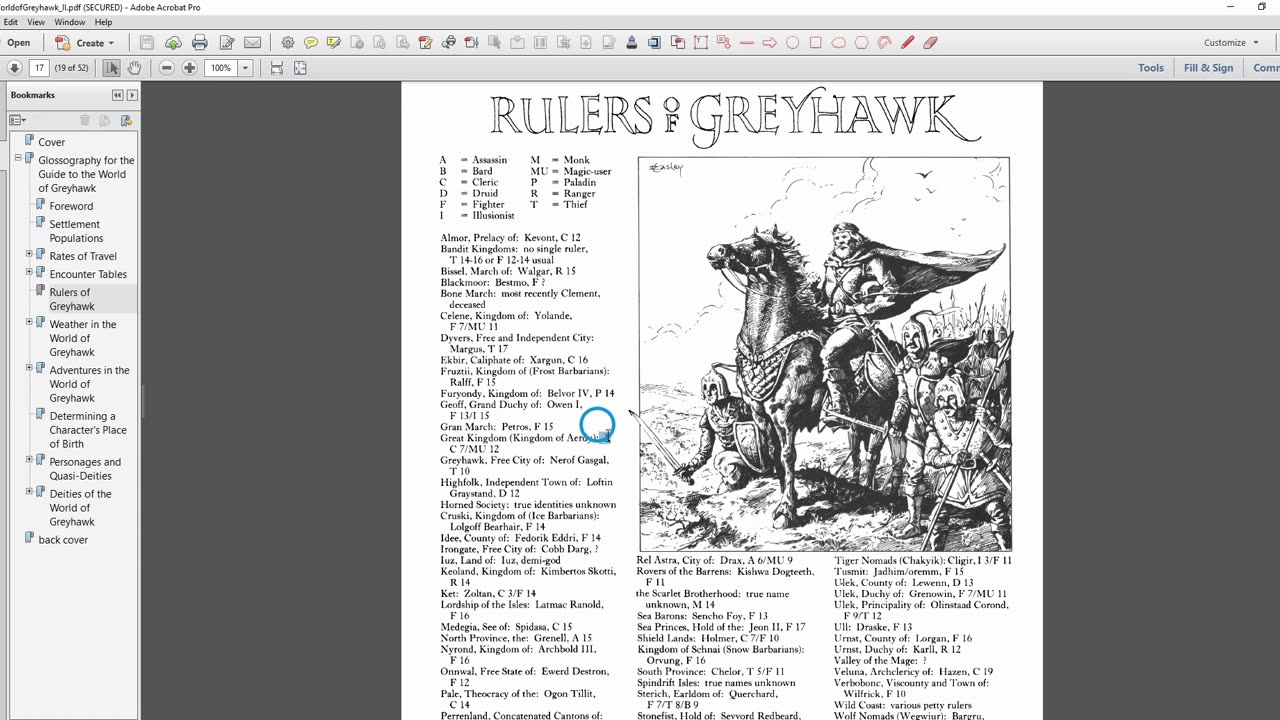Go to the back cover bookmark
Screen dimensions: 1280x720
coord(63,540)
